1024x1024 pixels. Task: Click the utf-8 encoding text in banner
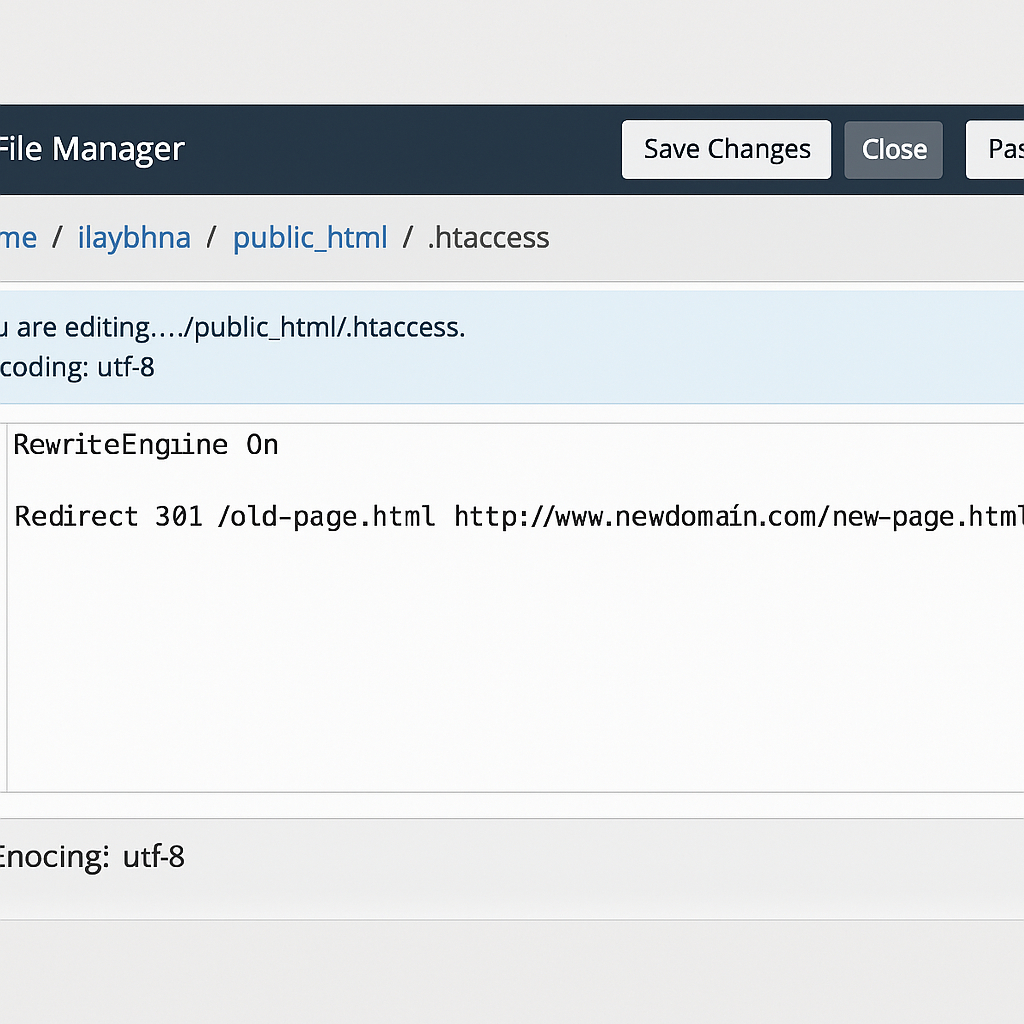click(x=125, y=367)
